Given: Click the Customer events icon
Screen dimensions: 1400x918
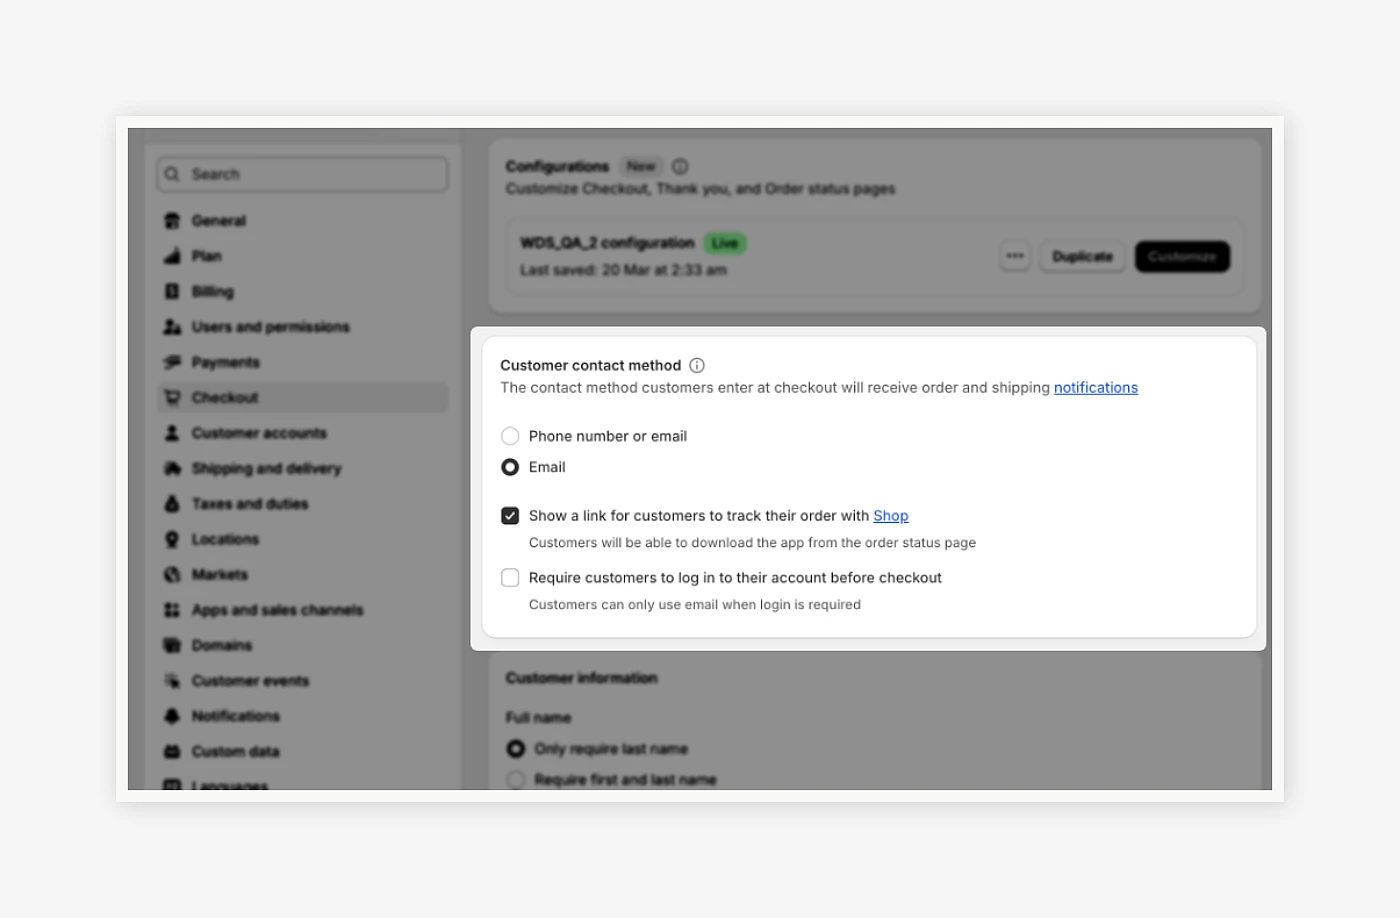Looking at the screenshot, I should 172,681.
